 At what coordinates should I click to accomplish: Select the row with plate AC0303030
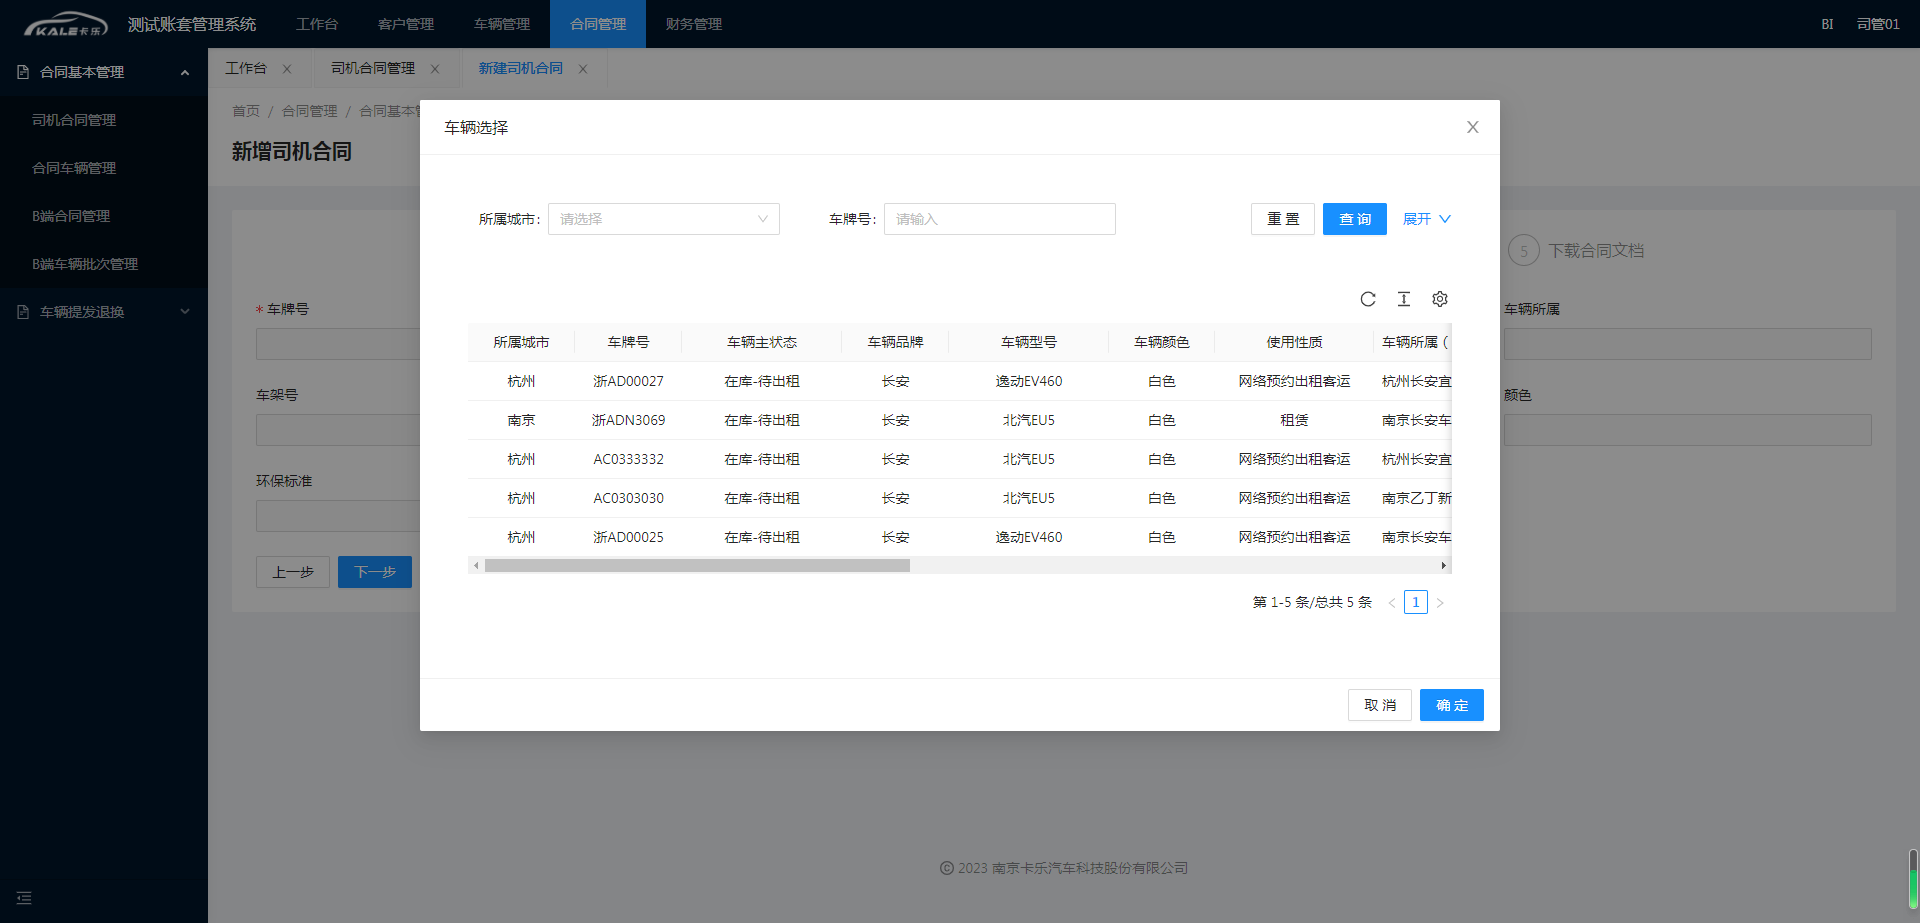point(960,498)
